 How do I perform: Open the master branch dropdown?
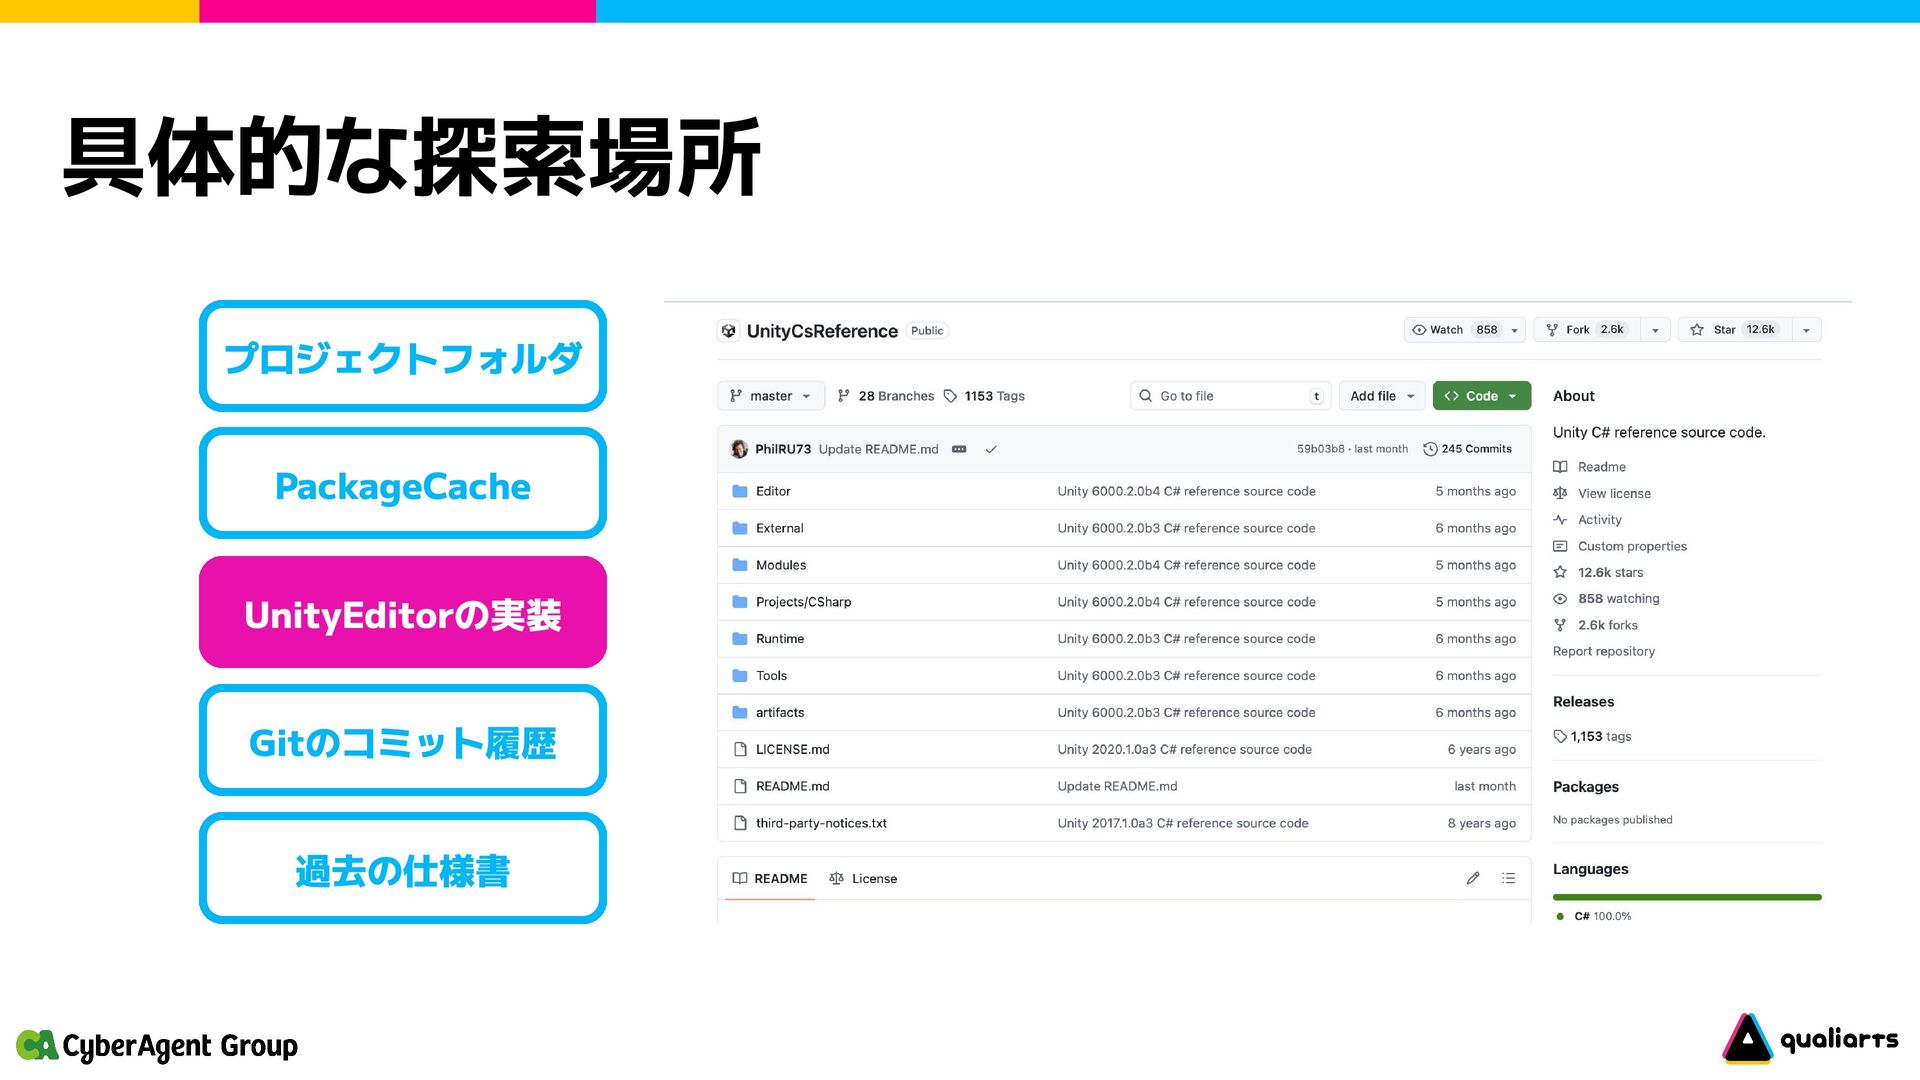pos(770,396)
